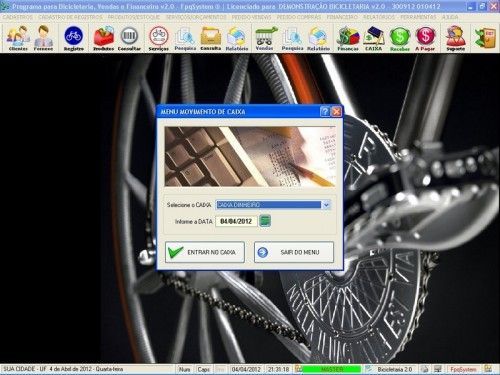Image resolution: width=500 pixels, height=375 pixels.
Task: Open the PEDIDO COMPRAS menu
Action: pyautogui.click(x=299, y=17)
